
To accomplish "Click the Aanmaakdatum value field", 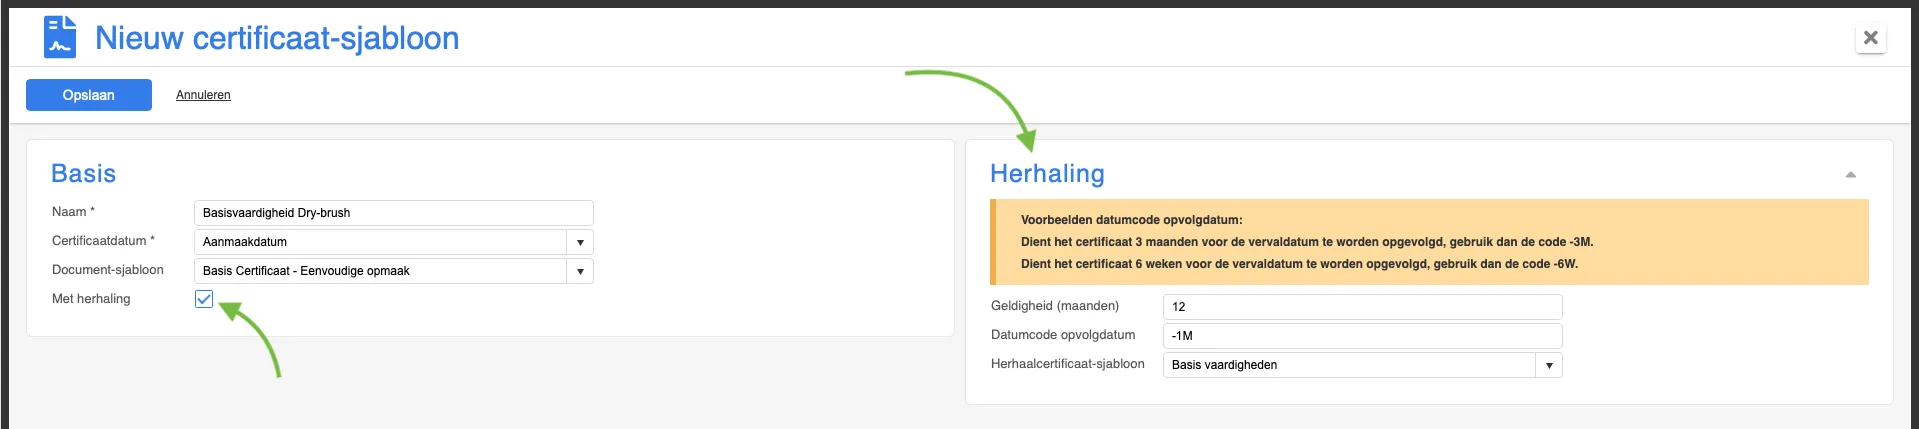I will 381,242.
